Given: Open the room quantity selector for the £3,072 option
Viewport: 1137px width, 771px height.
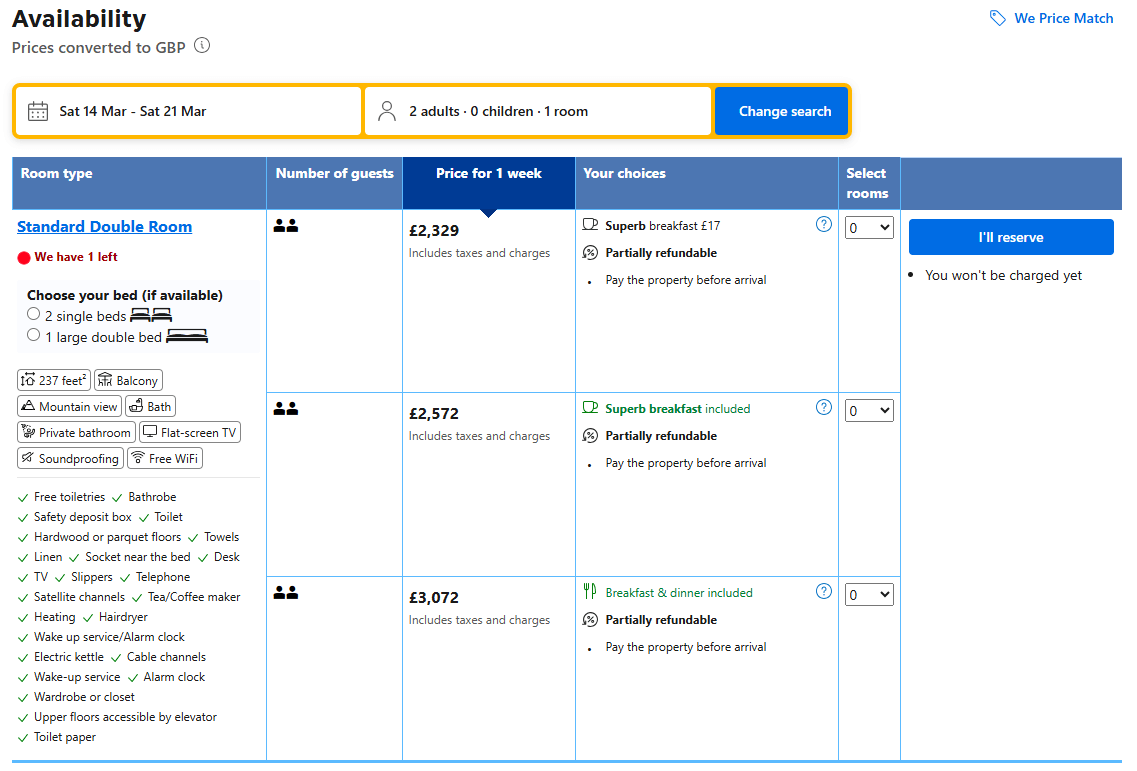Looking at the screenshot, I should tap(868, 594).
